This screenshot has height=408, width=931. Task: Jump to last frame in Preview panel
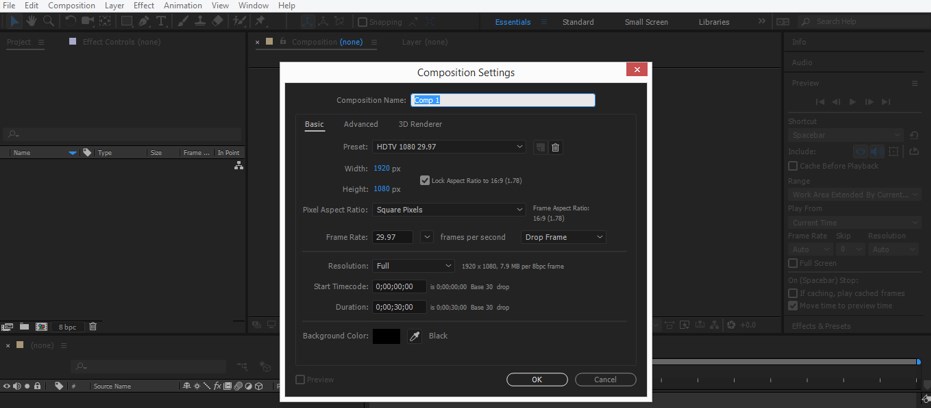pyautogui.click(x=886, y=102)
